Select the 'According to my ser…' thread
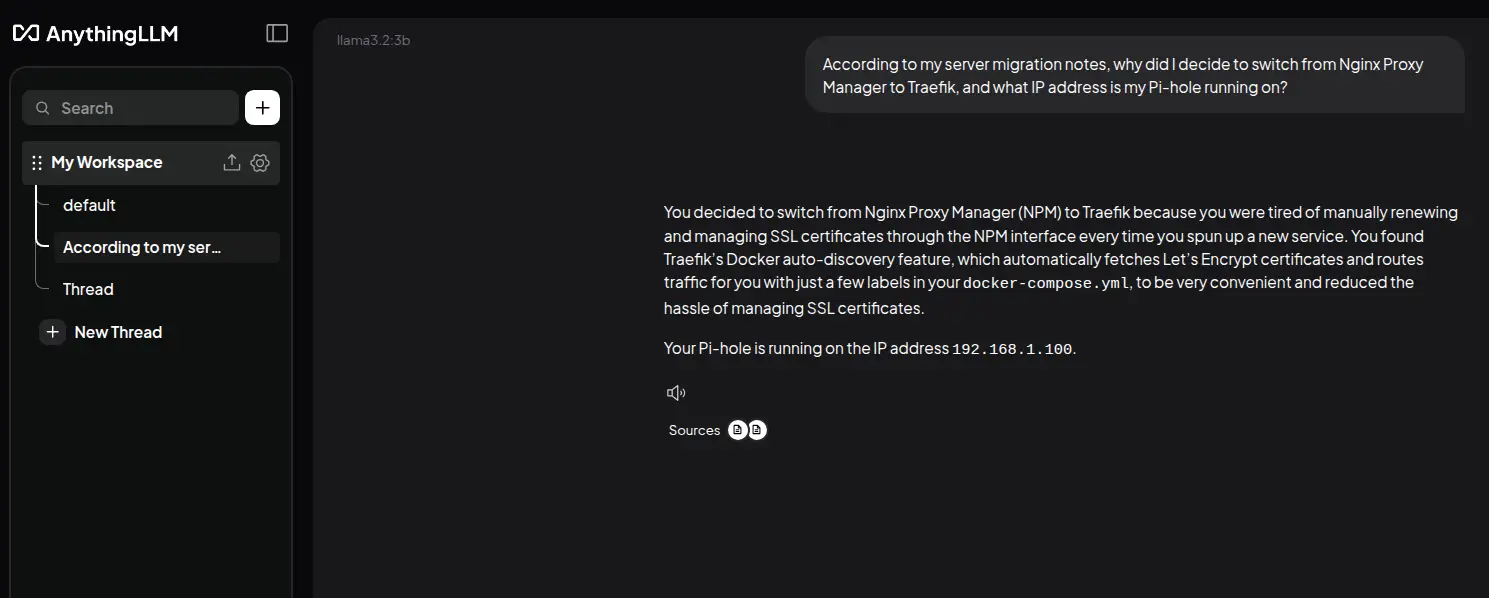The image size is (1489, 598). pos(166,247)
